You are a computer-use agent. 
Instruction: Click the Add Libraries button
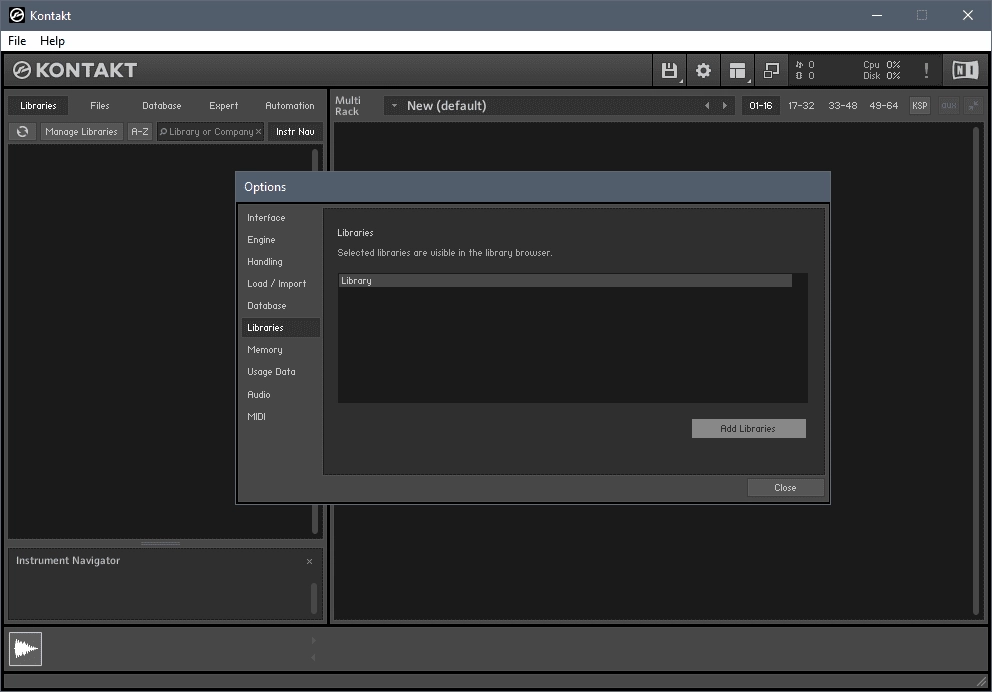pos(748,428)
